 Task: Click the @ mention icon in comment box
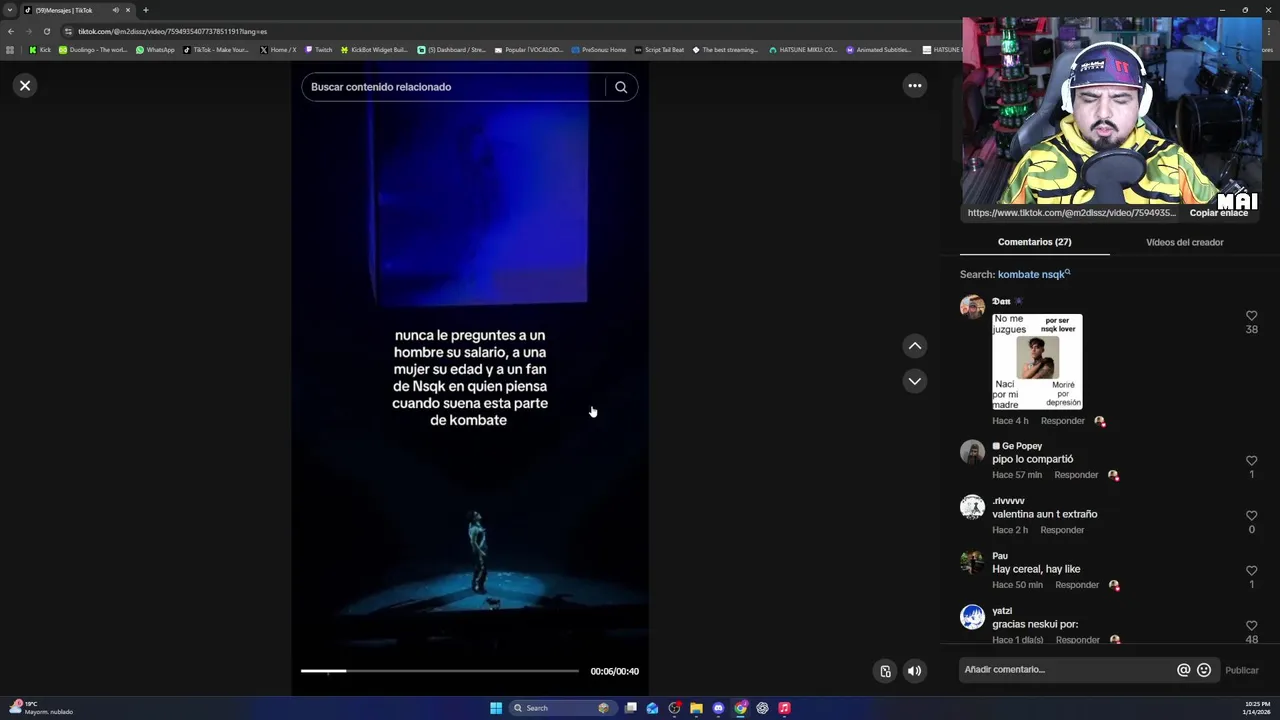[1183, 670]
